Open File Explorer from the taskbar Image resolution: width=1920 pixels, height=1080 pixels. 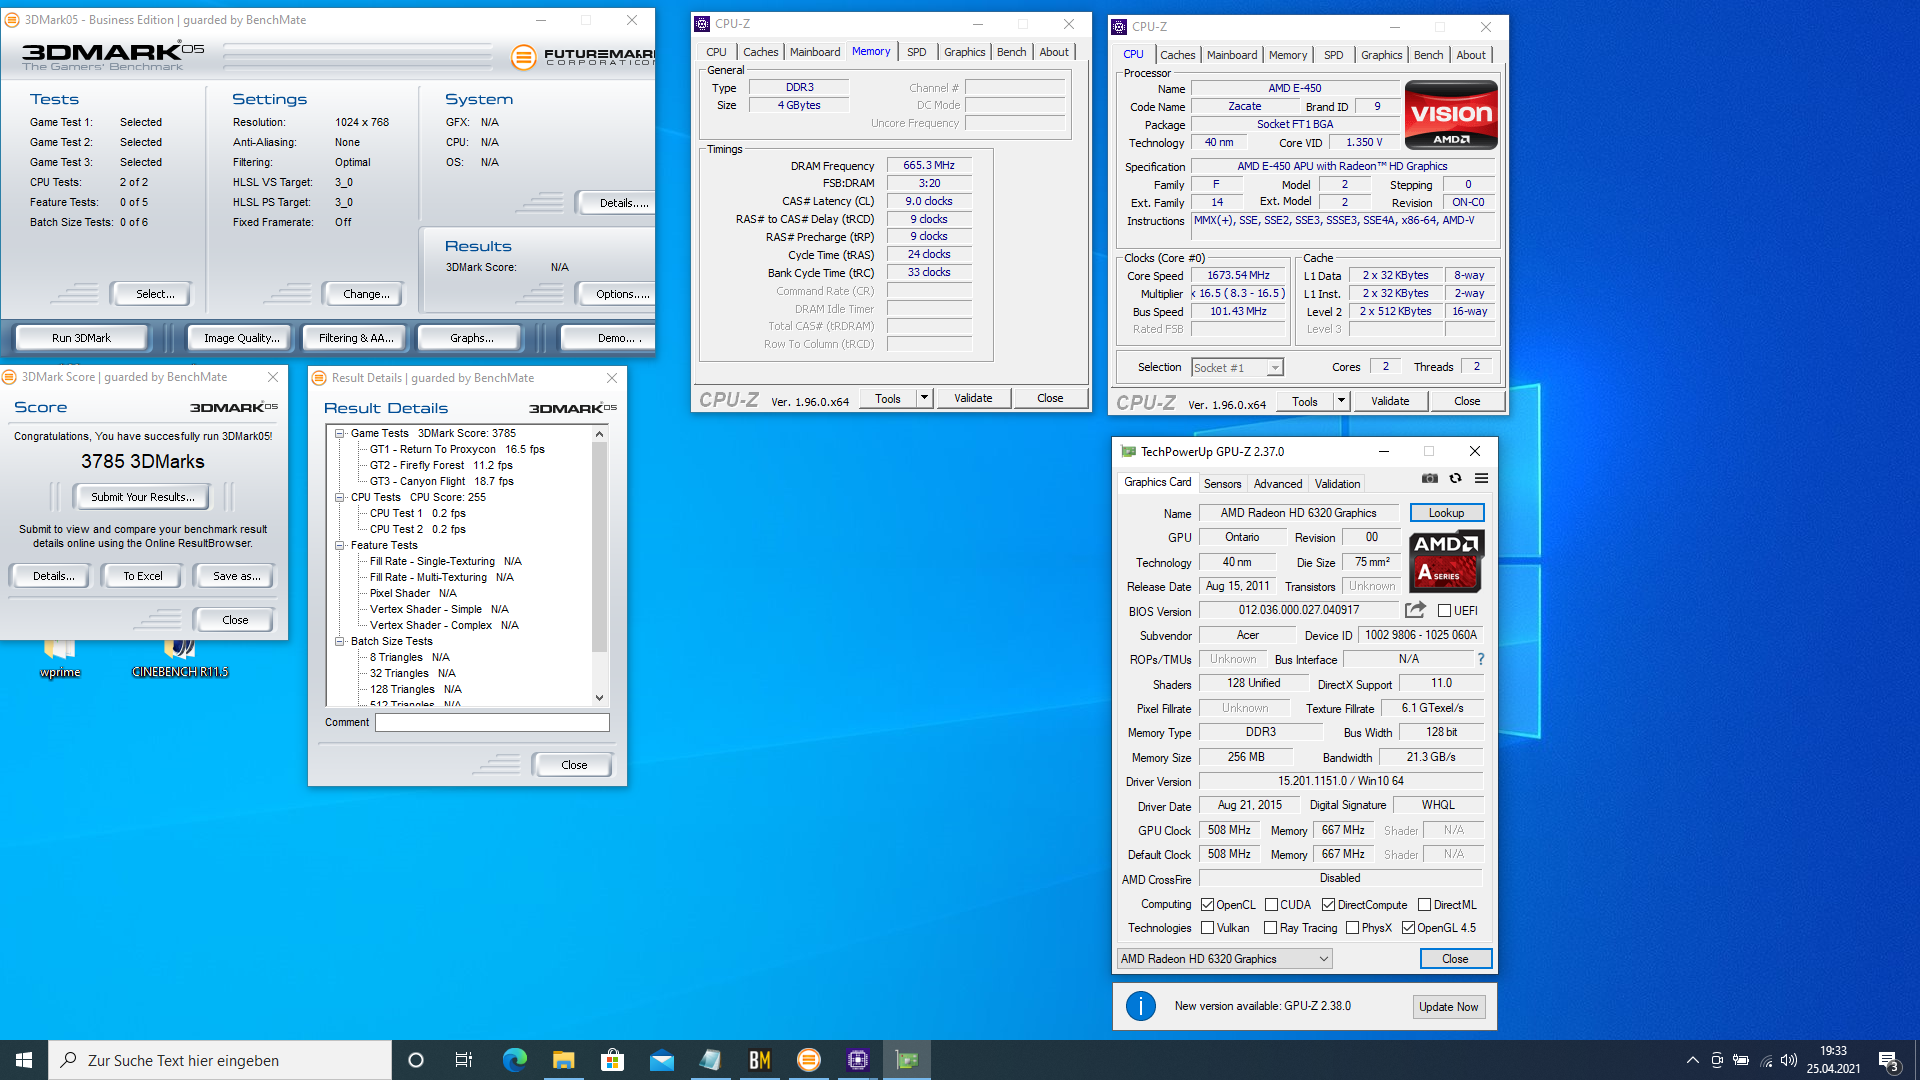pyautogui.click(x=563, y=1060)
